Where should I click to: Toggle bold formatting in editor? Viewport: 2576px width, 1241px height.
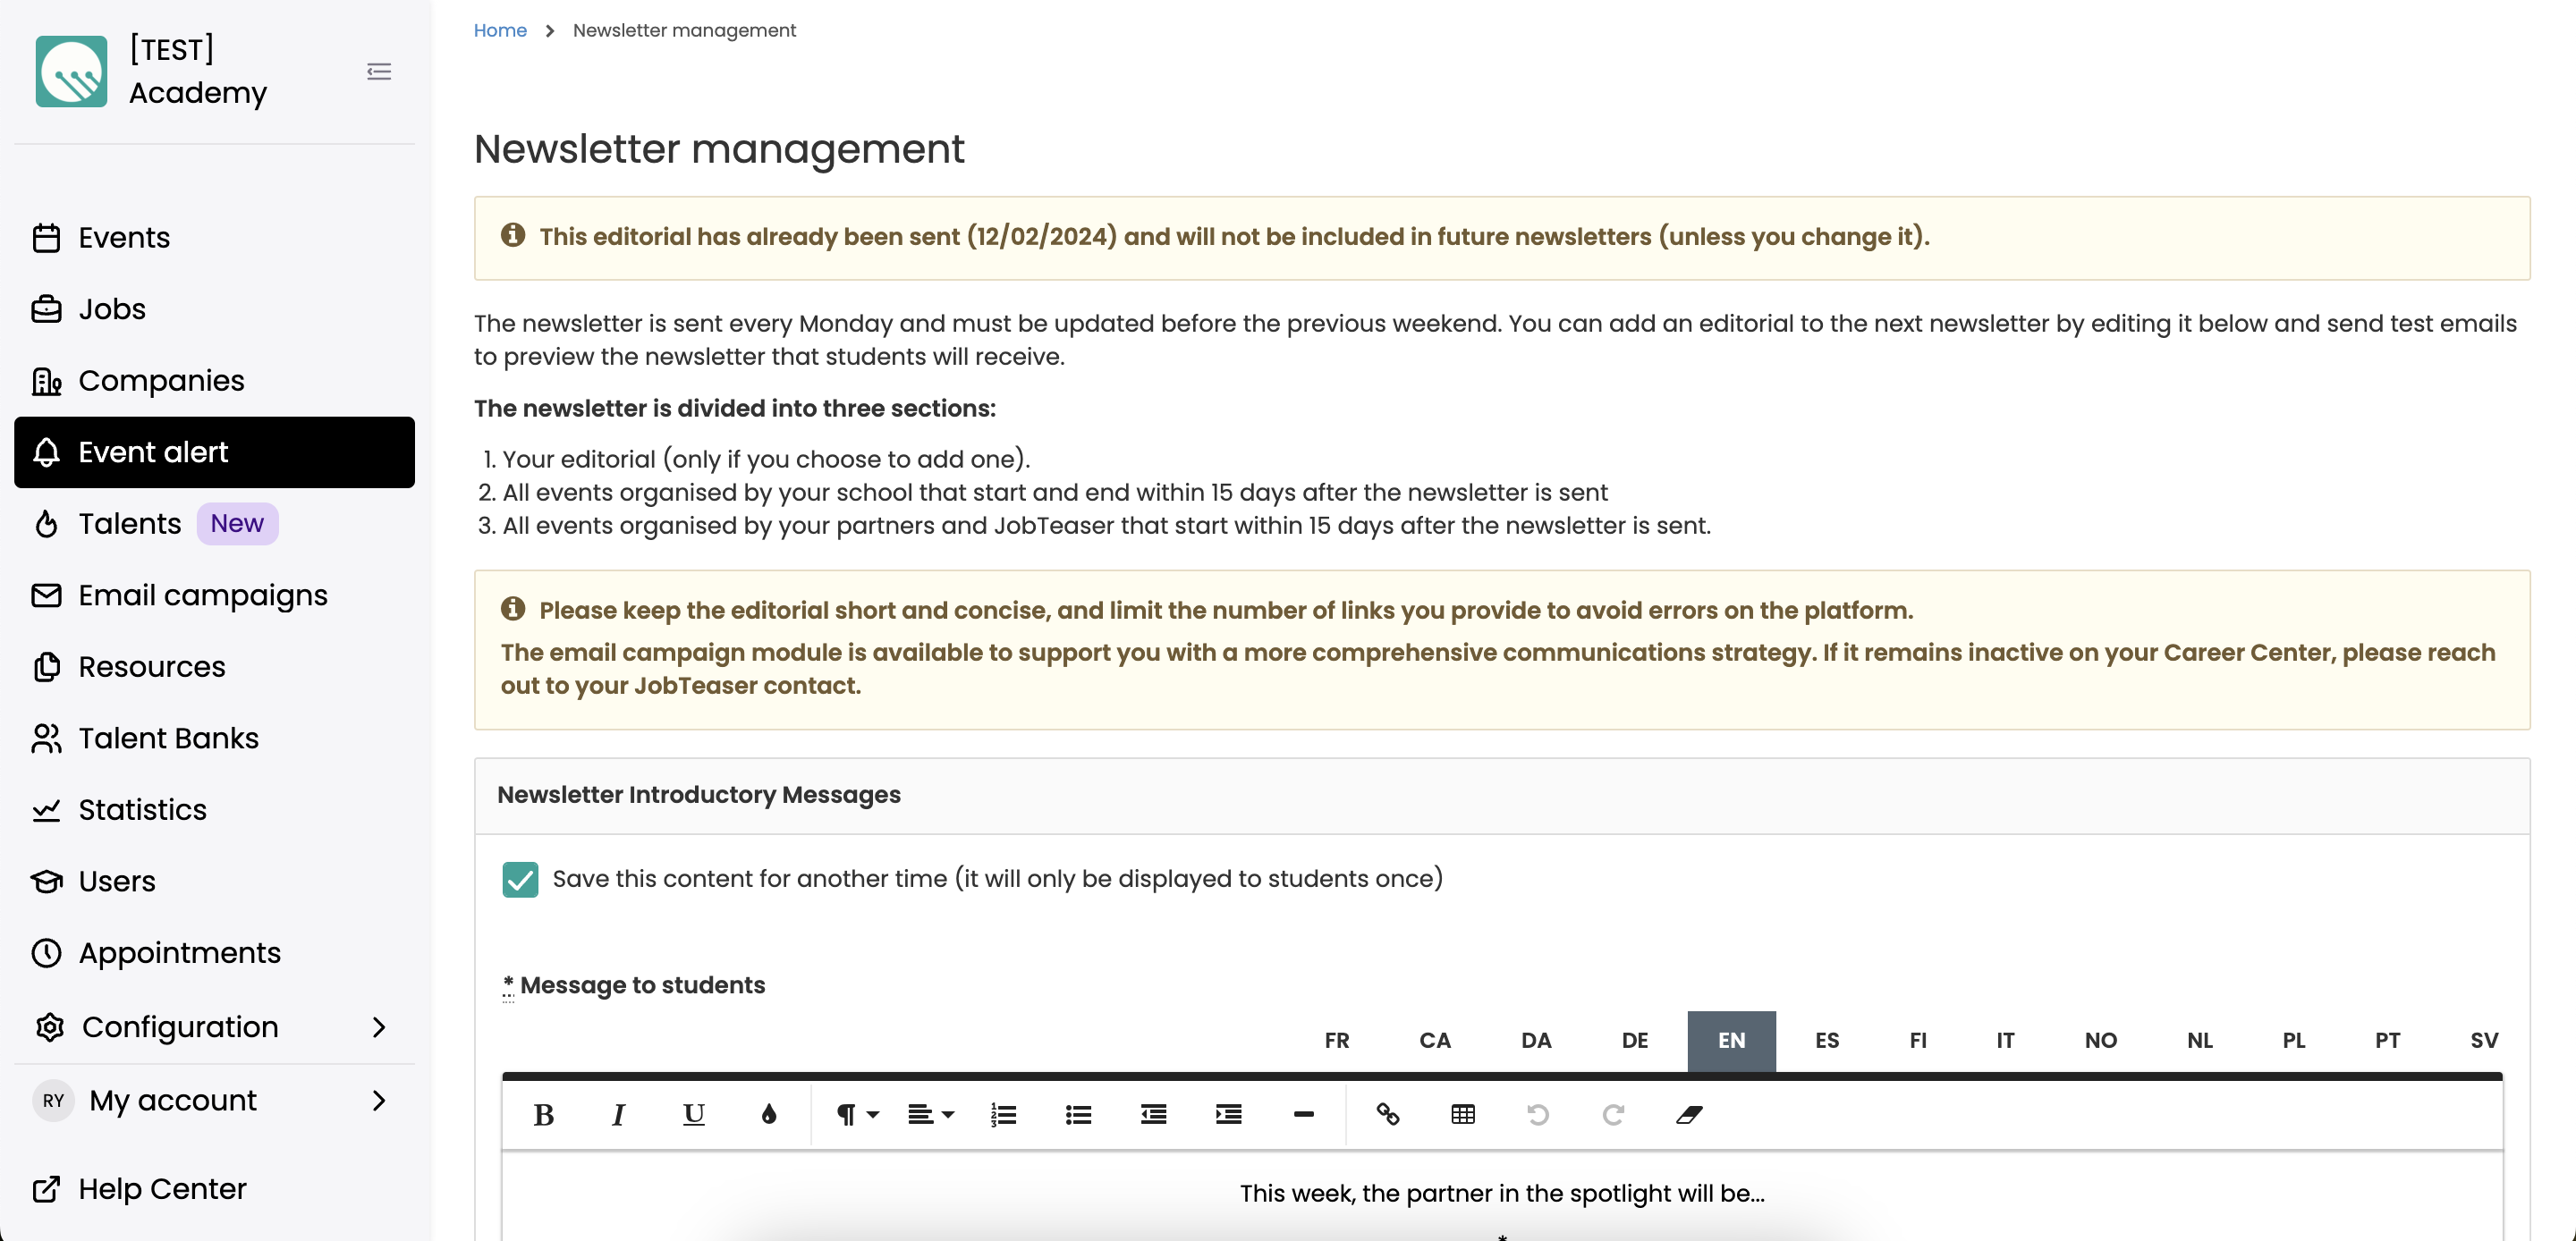(543, 1114)
